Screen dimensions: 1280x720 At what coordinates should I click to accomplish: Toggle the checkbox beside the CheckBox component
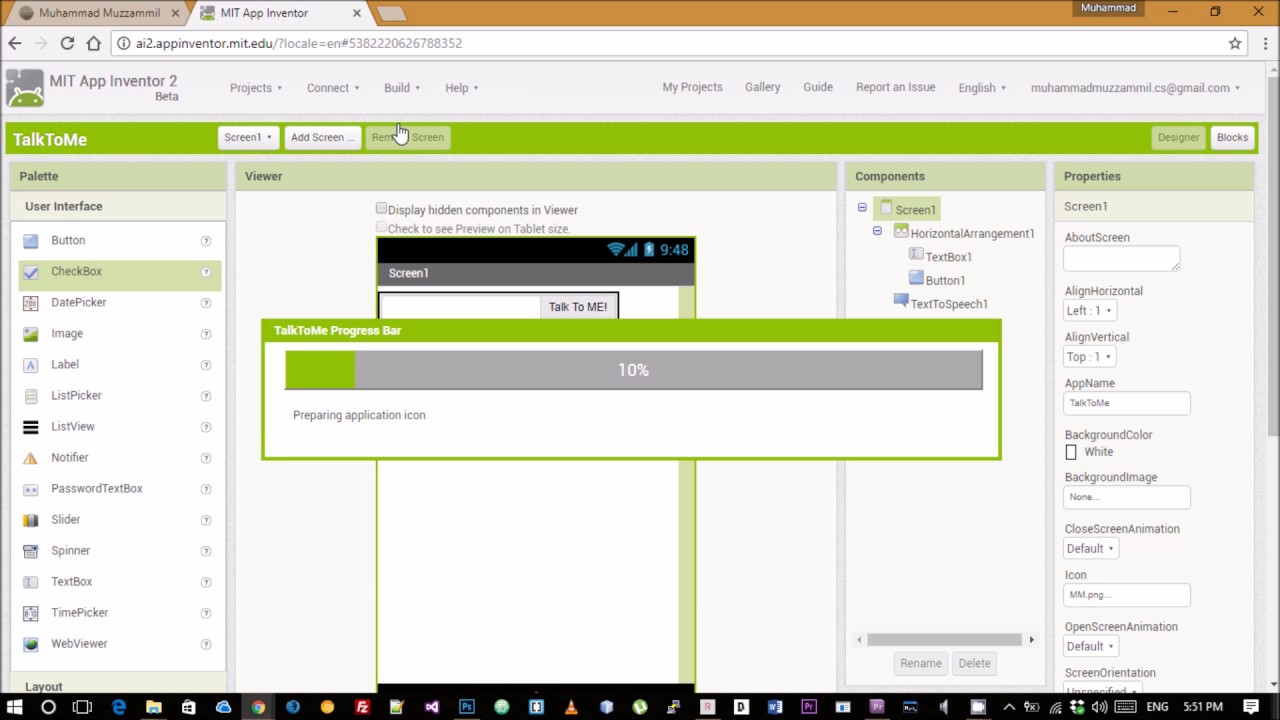(30, 271)
